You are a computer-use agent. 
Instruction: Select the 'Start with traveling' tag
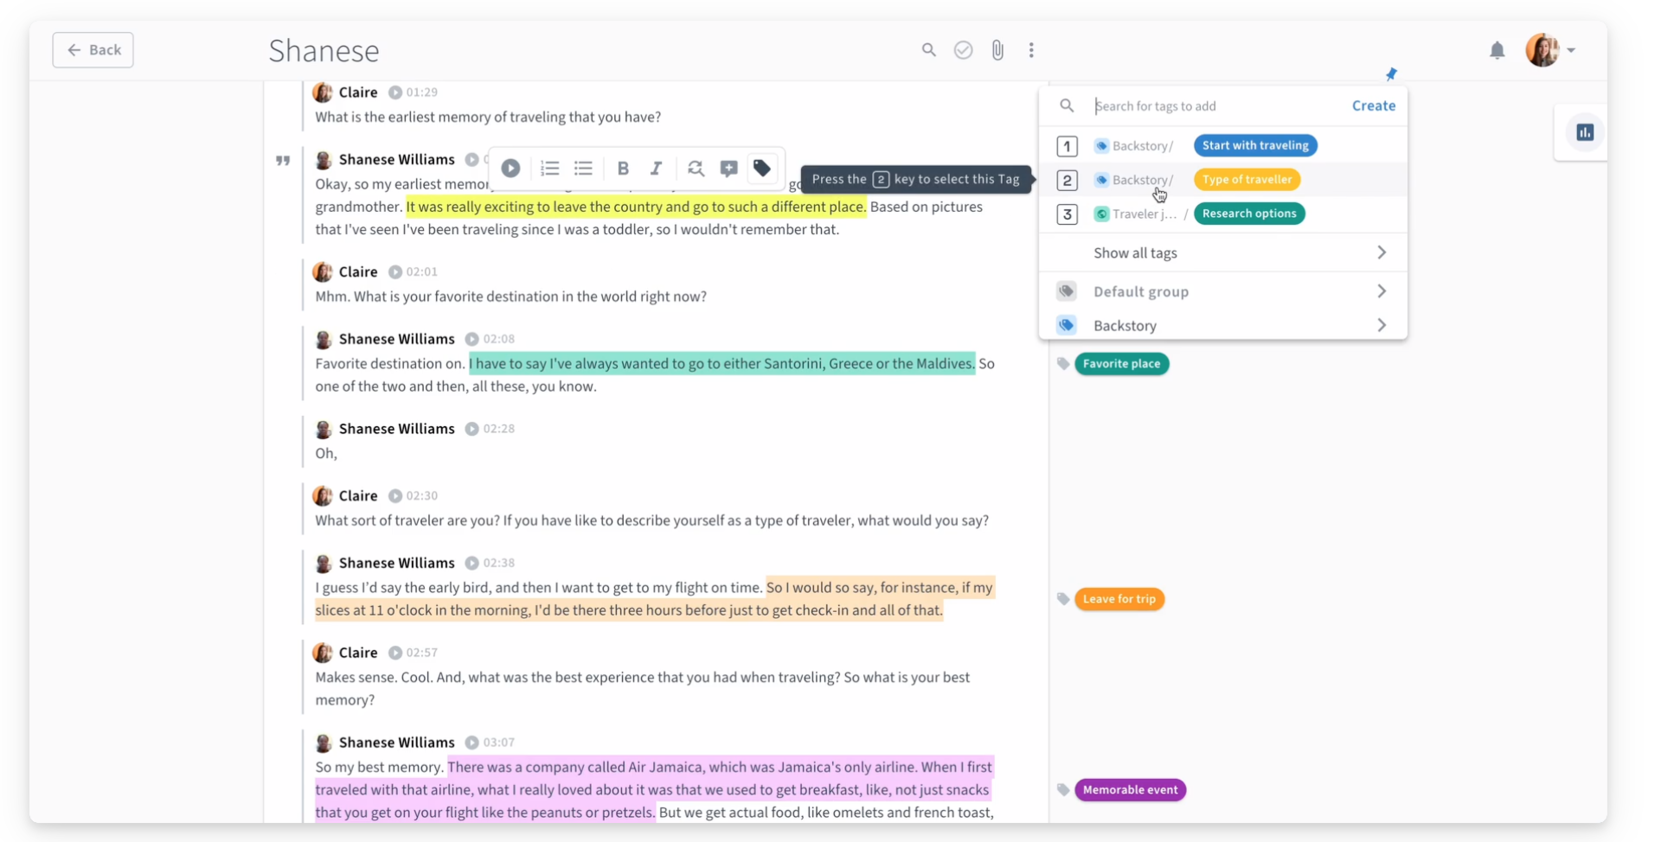[1255, 145]
